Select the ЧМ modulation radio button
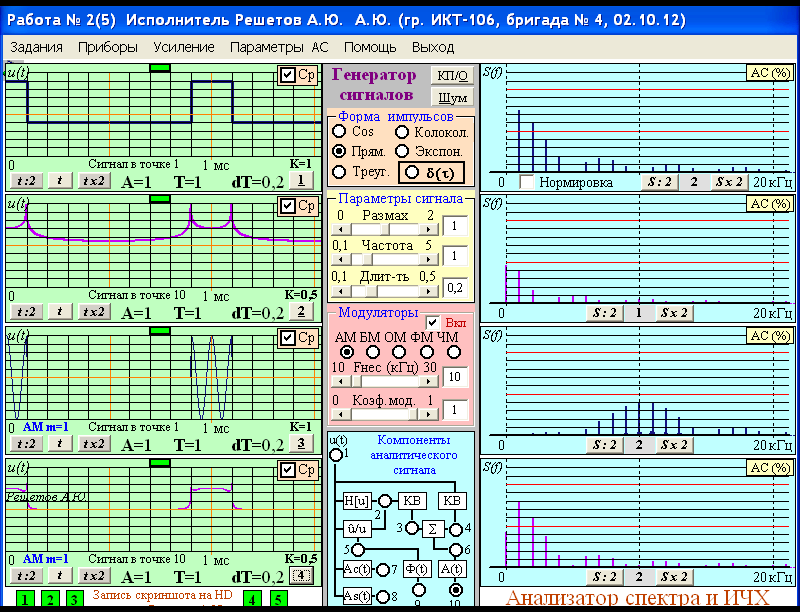 coord(453,352)
